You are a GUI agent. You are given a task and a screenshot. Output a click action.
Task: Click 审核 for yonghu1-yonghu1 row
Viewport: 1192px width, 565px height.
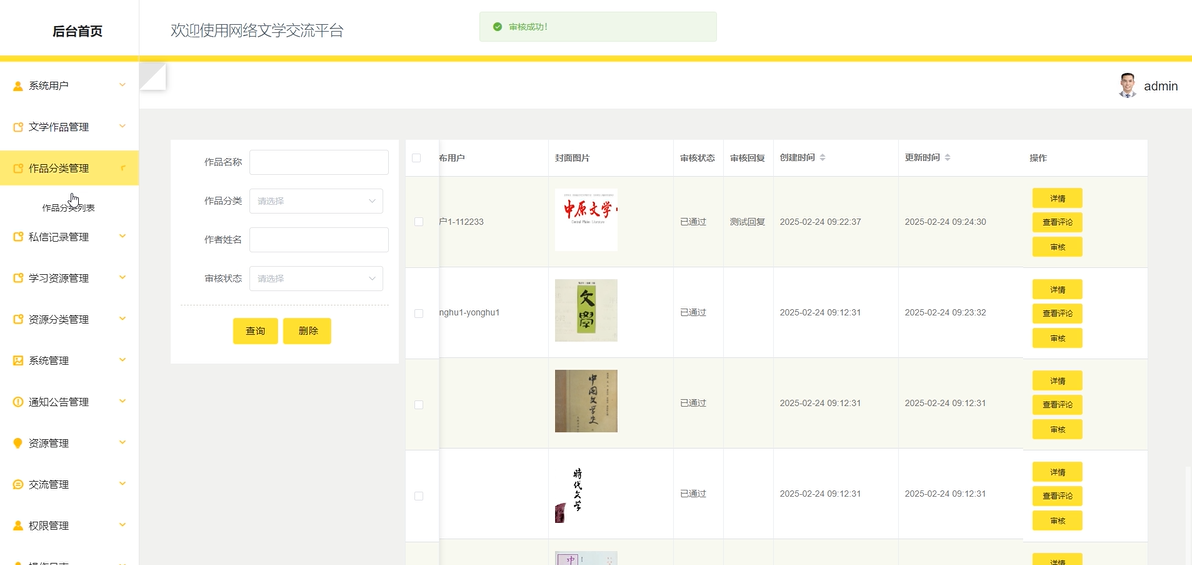[1057, 338]
